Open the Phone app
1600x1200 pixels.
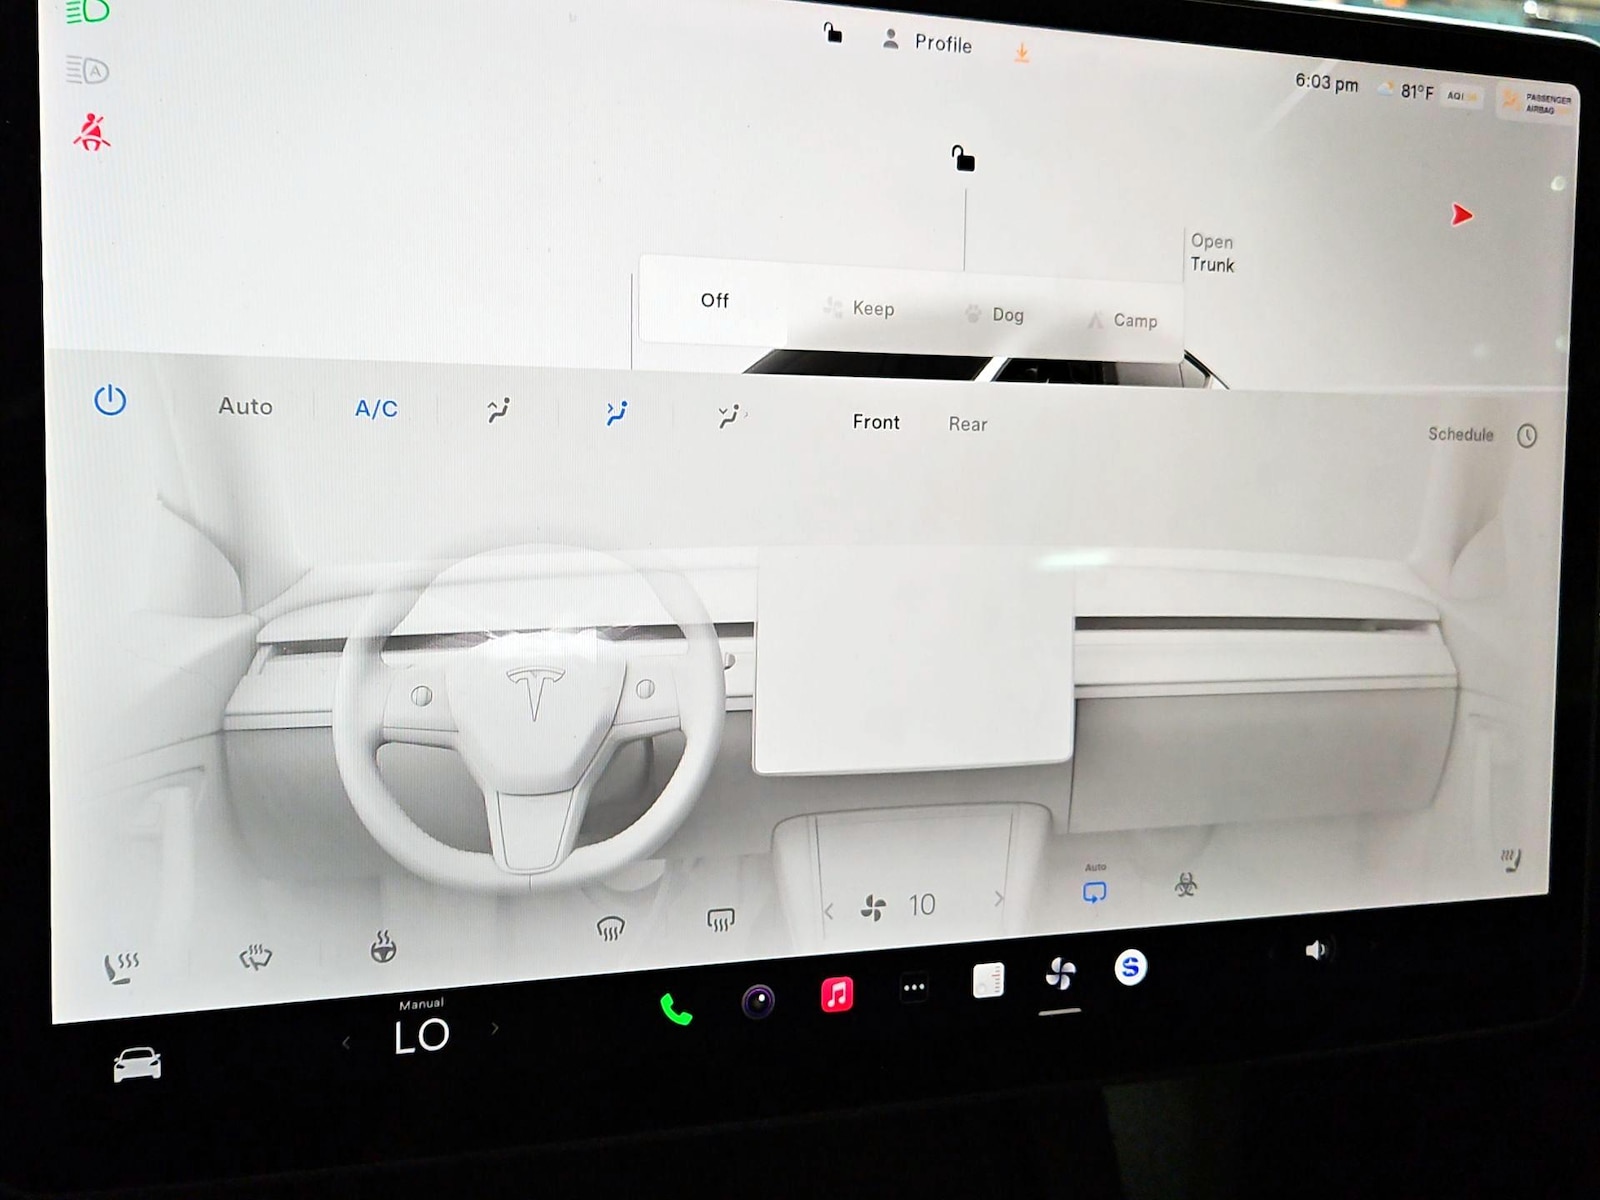(676, 1010)
